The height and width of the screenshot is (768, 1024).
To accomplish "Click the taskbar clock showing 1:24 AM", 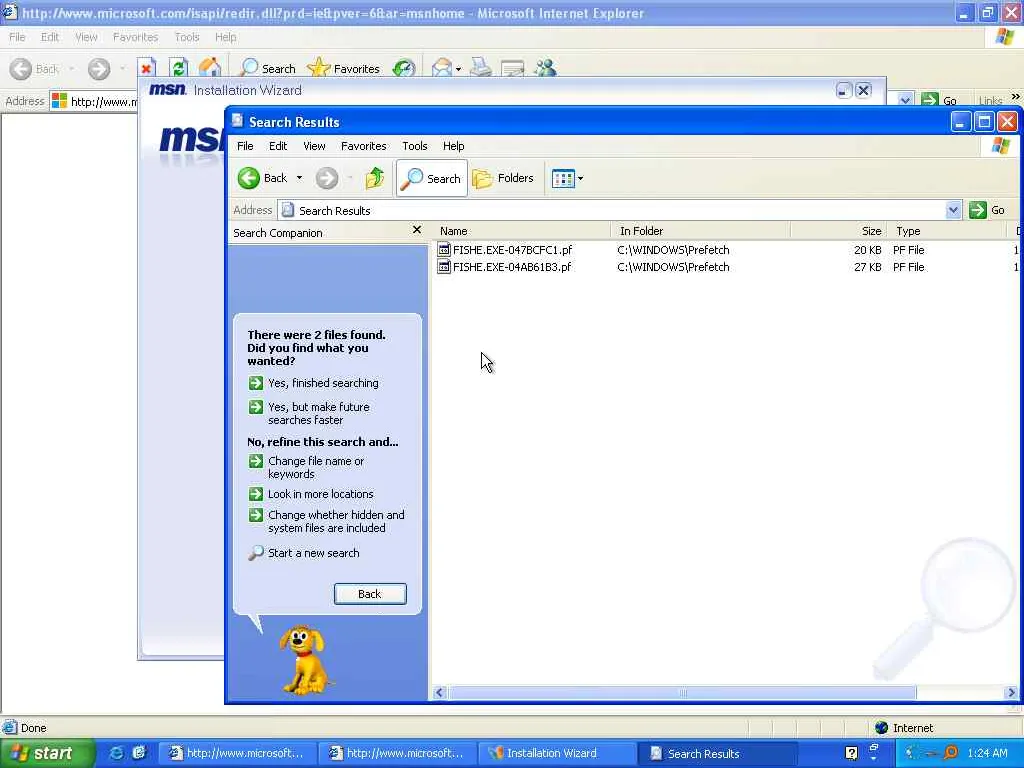I will tap(987, 753).
